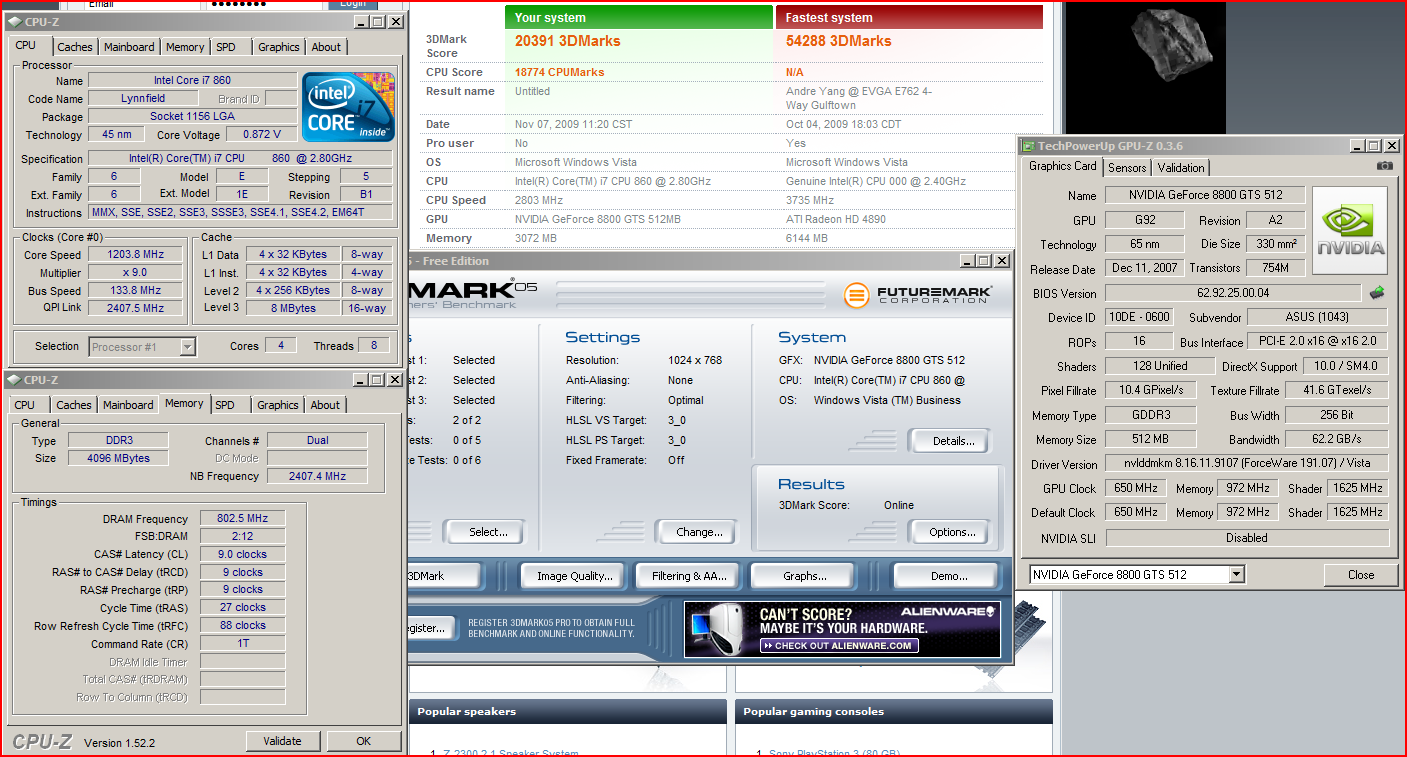Switch to Mainboard tab in top CPU-Z window

point(130,47)
